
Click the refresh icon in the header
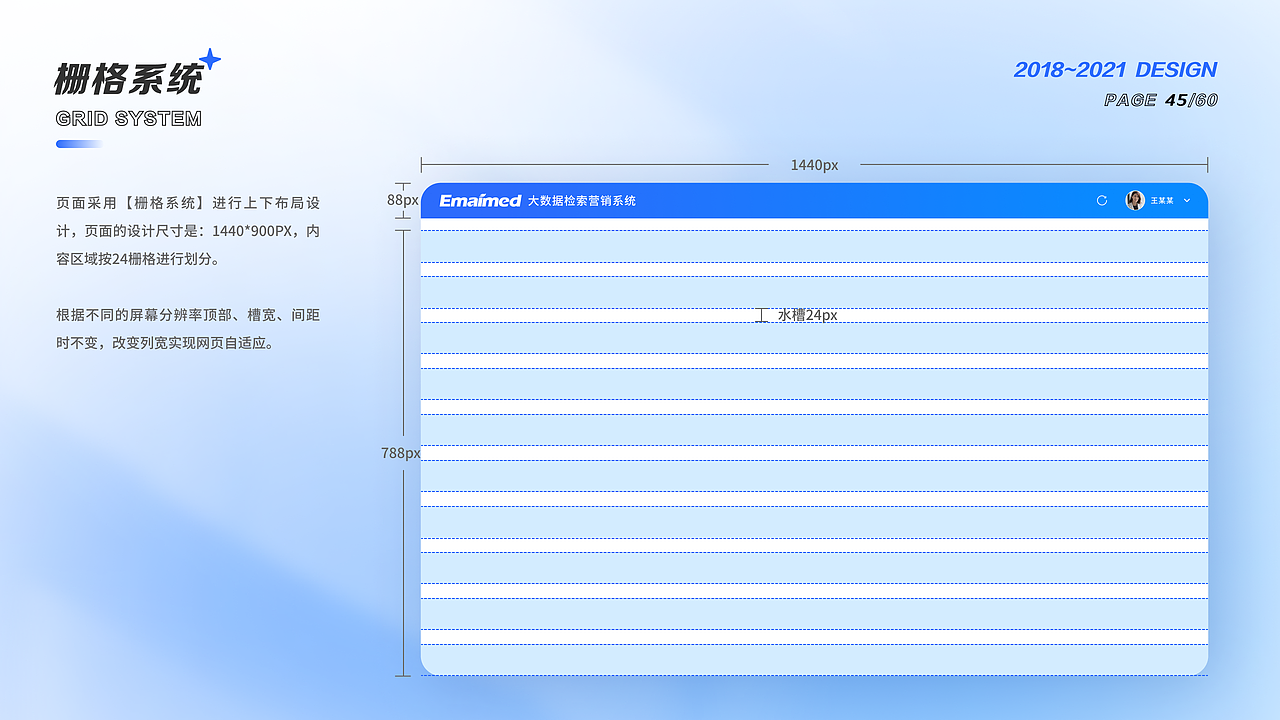click(1102, 200)
